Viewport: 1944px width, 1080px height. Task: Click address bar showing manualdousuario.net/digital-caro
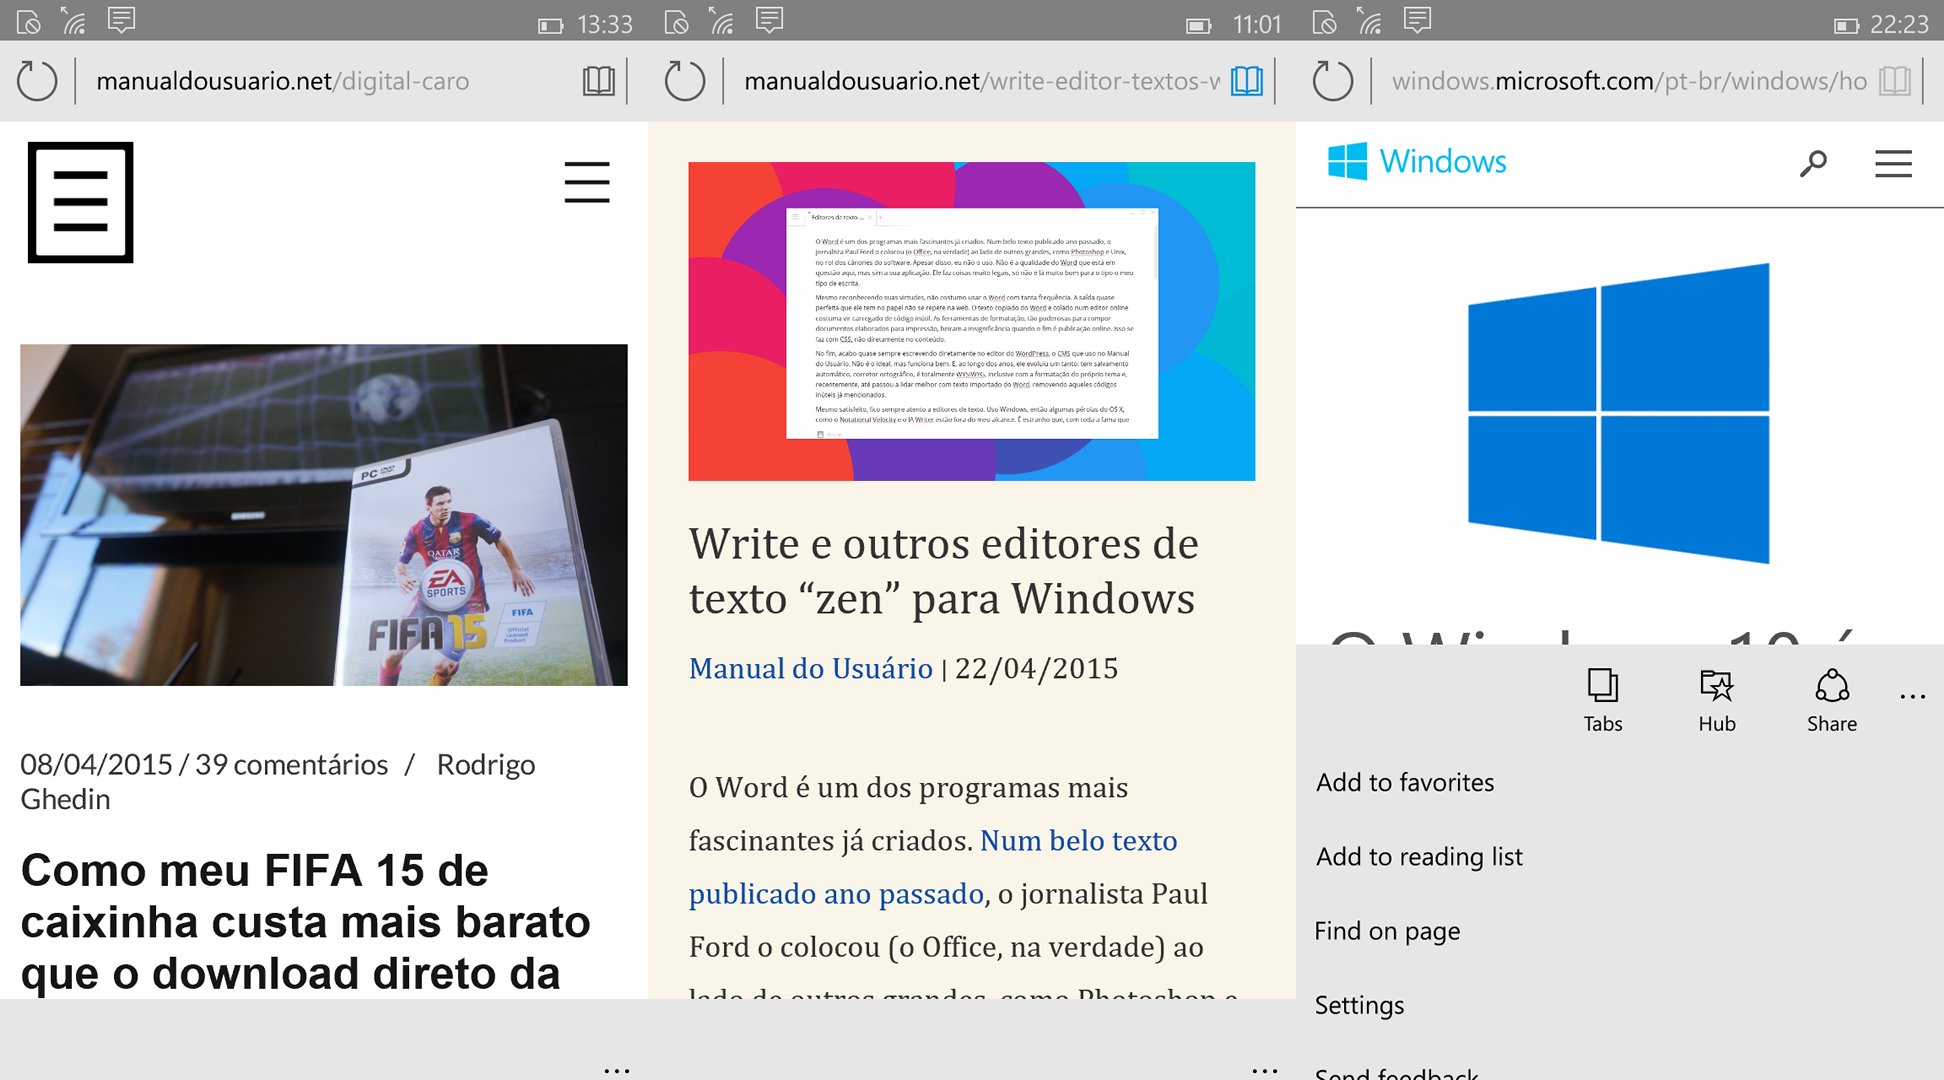tap(283, 81)
